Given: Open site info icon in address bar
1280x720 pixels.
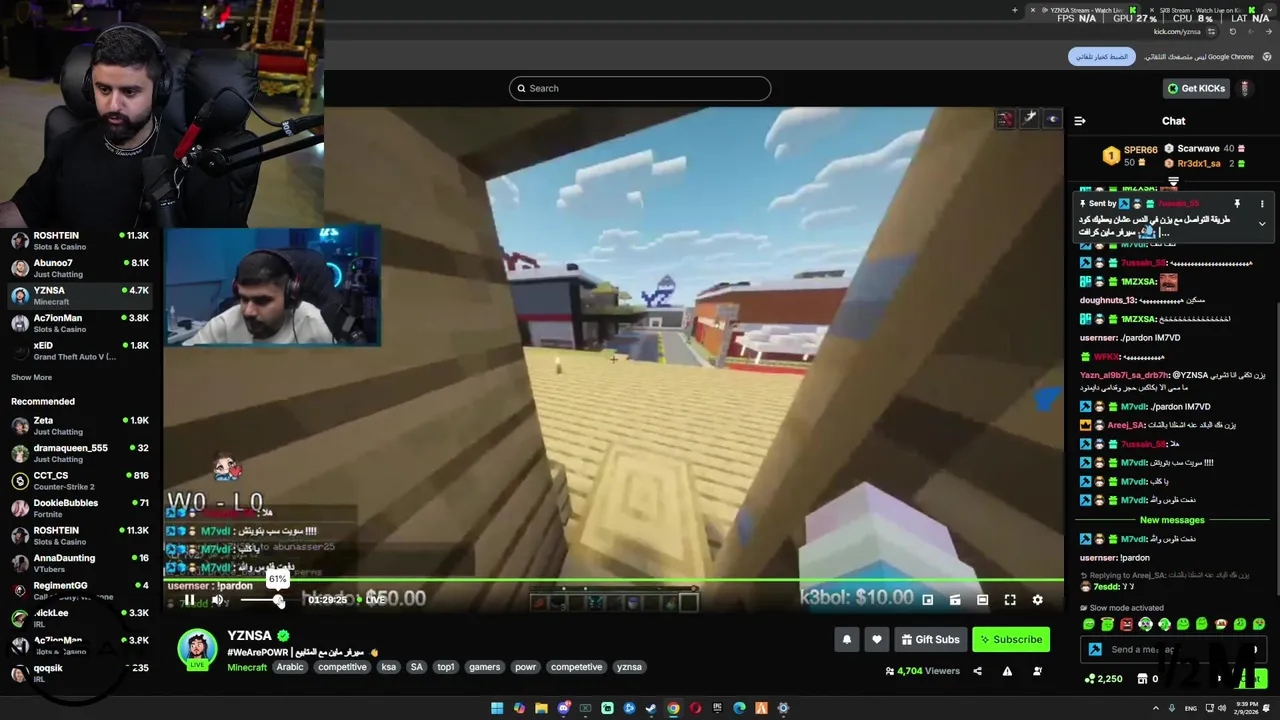Looking at the screenshot, I should [1211, 32].
